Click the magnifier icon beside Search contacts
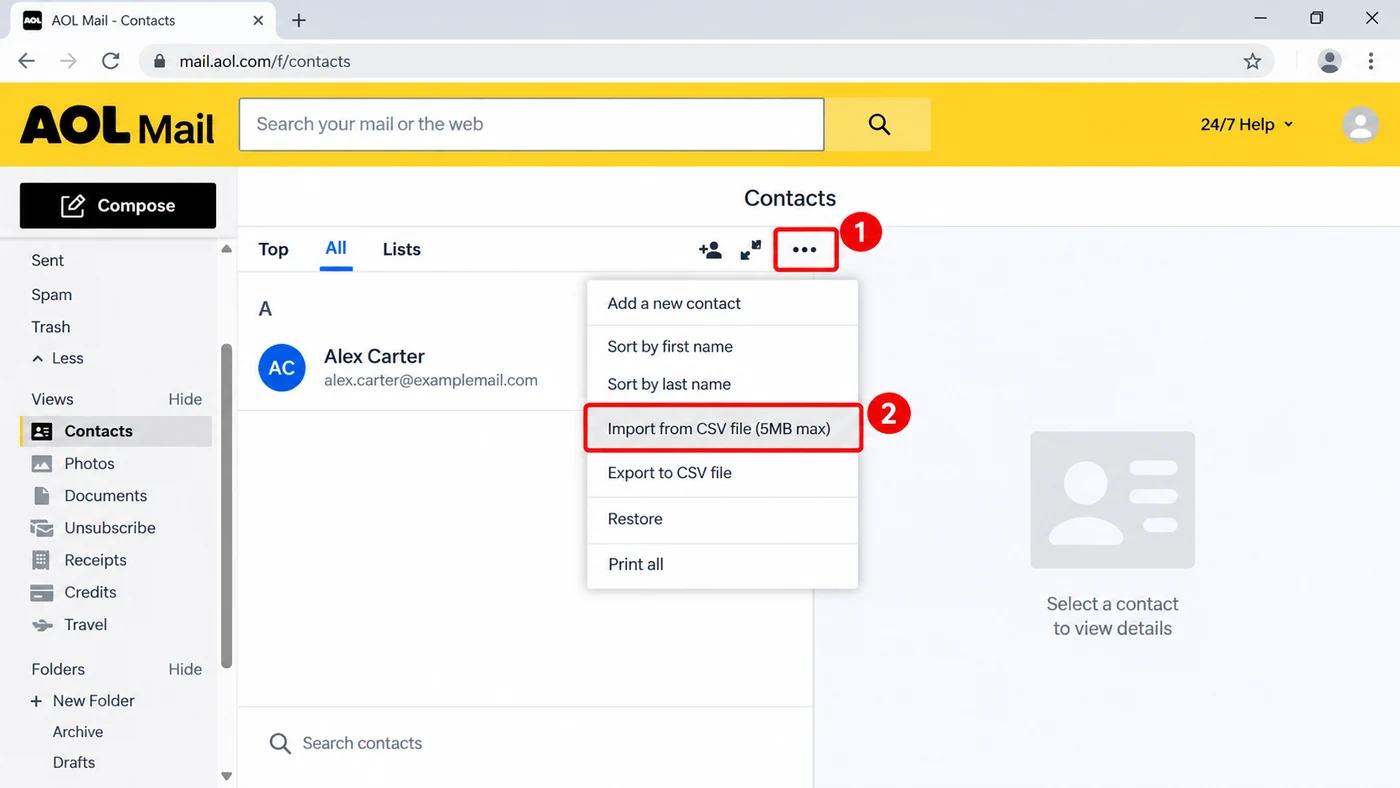The height and width of the screenshot is (788, 1400). click(x=281, y=743)
